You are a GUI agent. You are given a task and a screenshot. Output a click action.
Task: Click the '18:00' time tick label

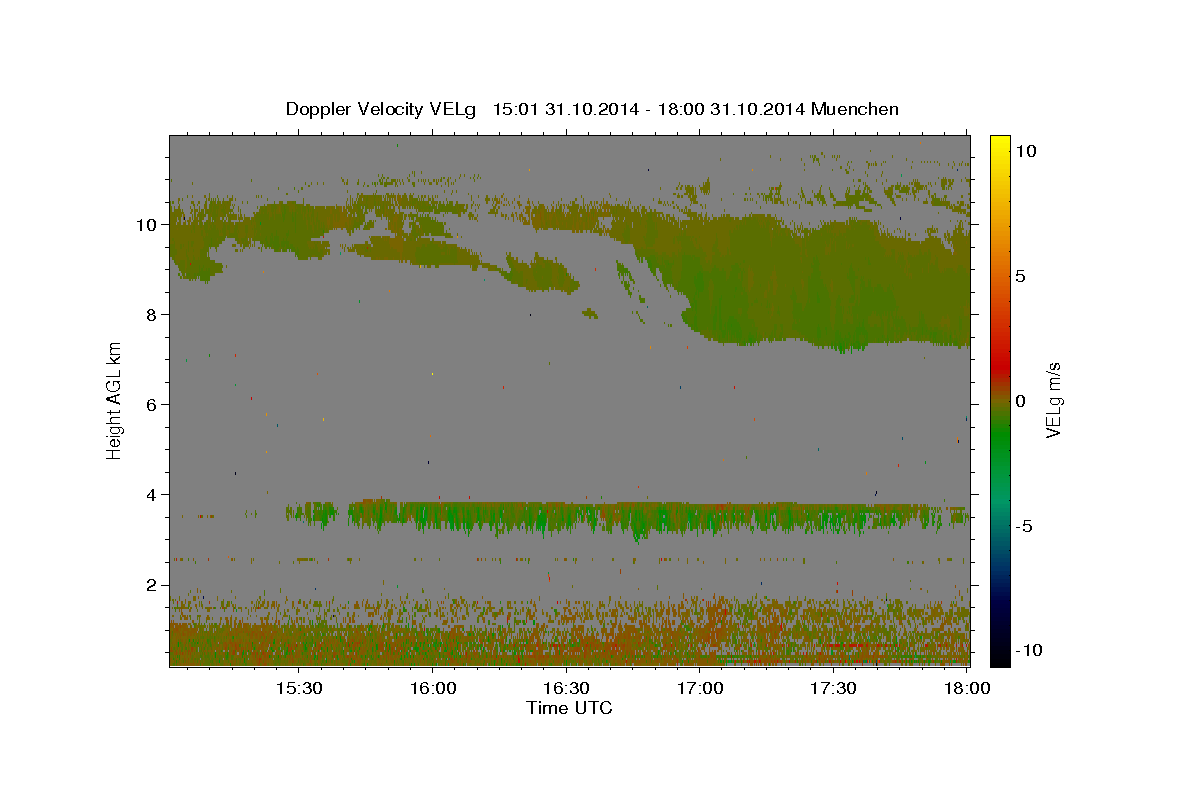coord(966,689)
